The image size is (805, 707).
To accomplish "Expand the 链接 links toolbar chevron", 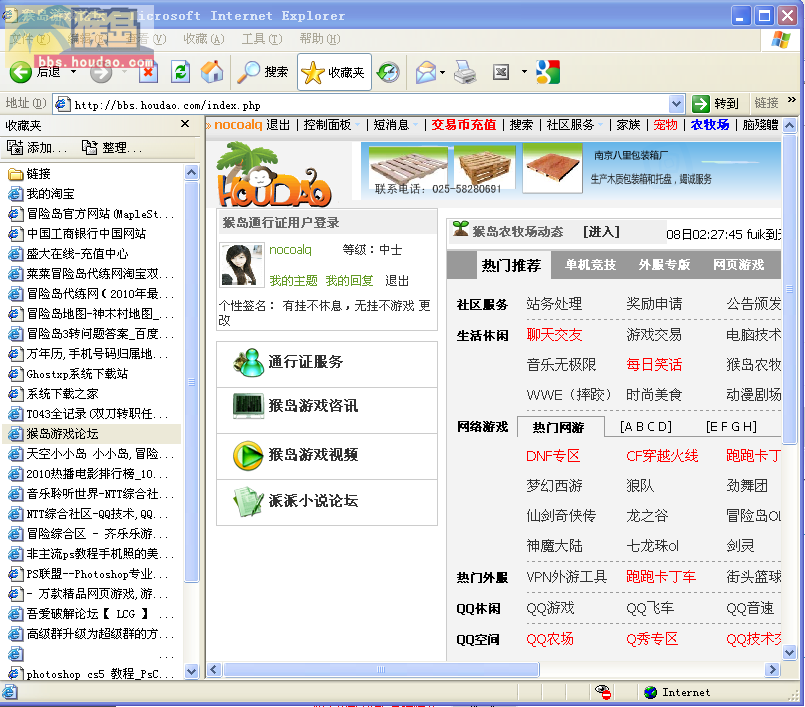I will pyautogui.click(x=791, y=100).
